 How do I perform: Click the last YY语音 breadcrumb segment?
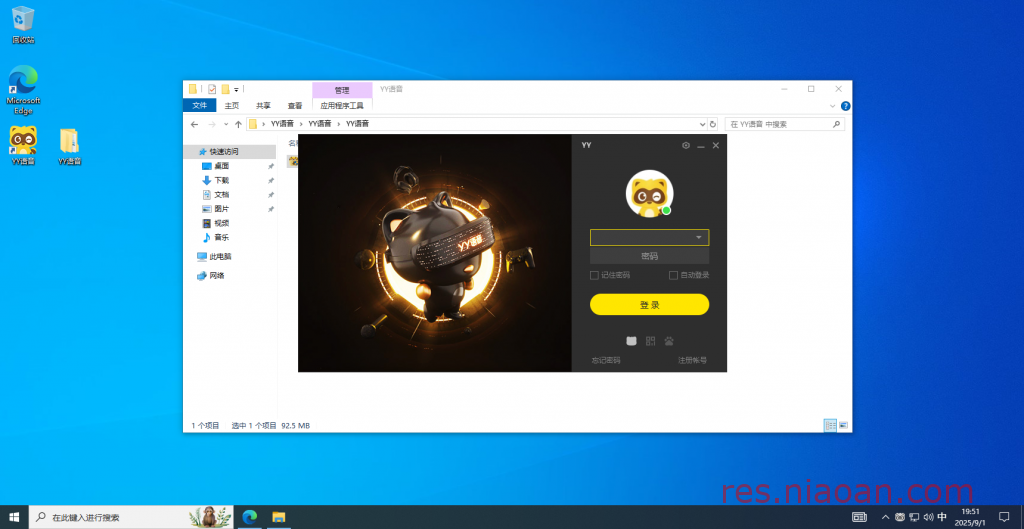pyautogui.click(x=357, y=123)
